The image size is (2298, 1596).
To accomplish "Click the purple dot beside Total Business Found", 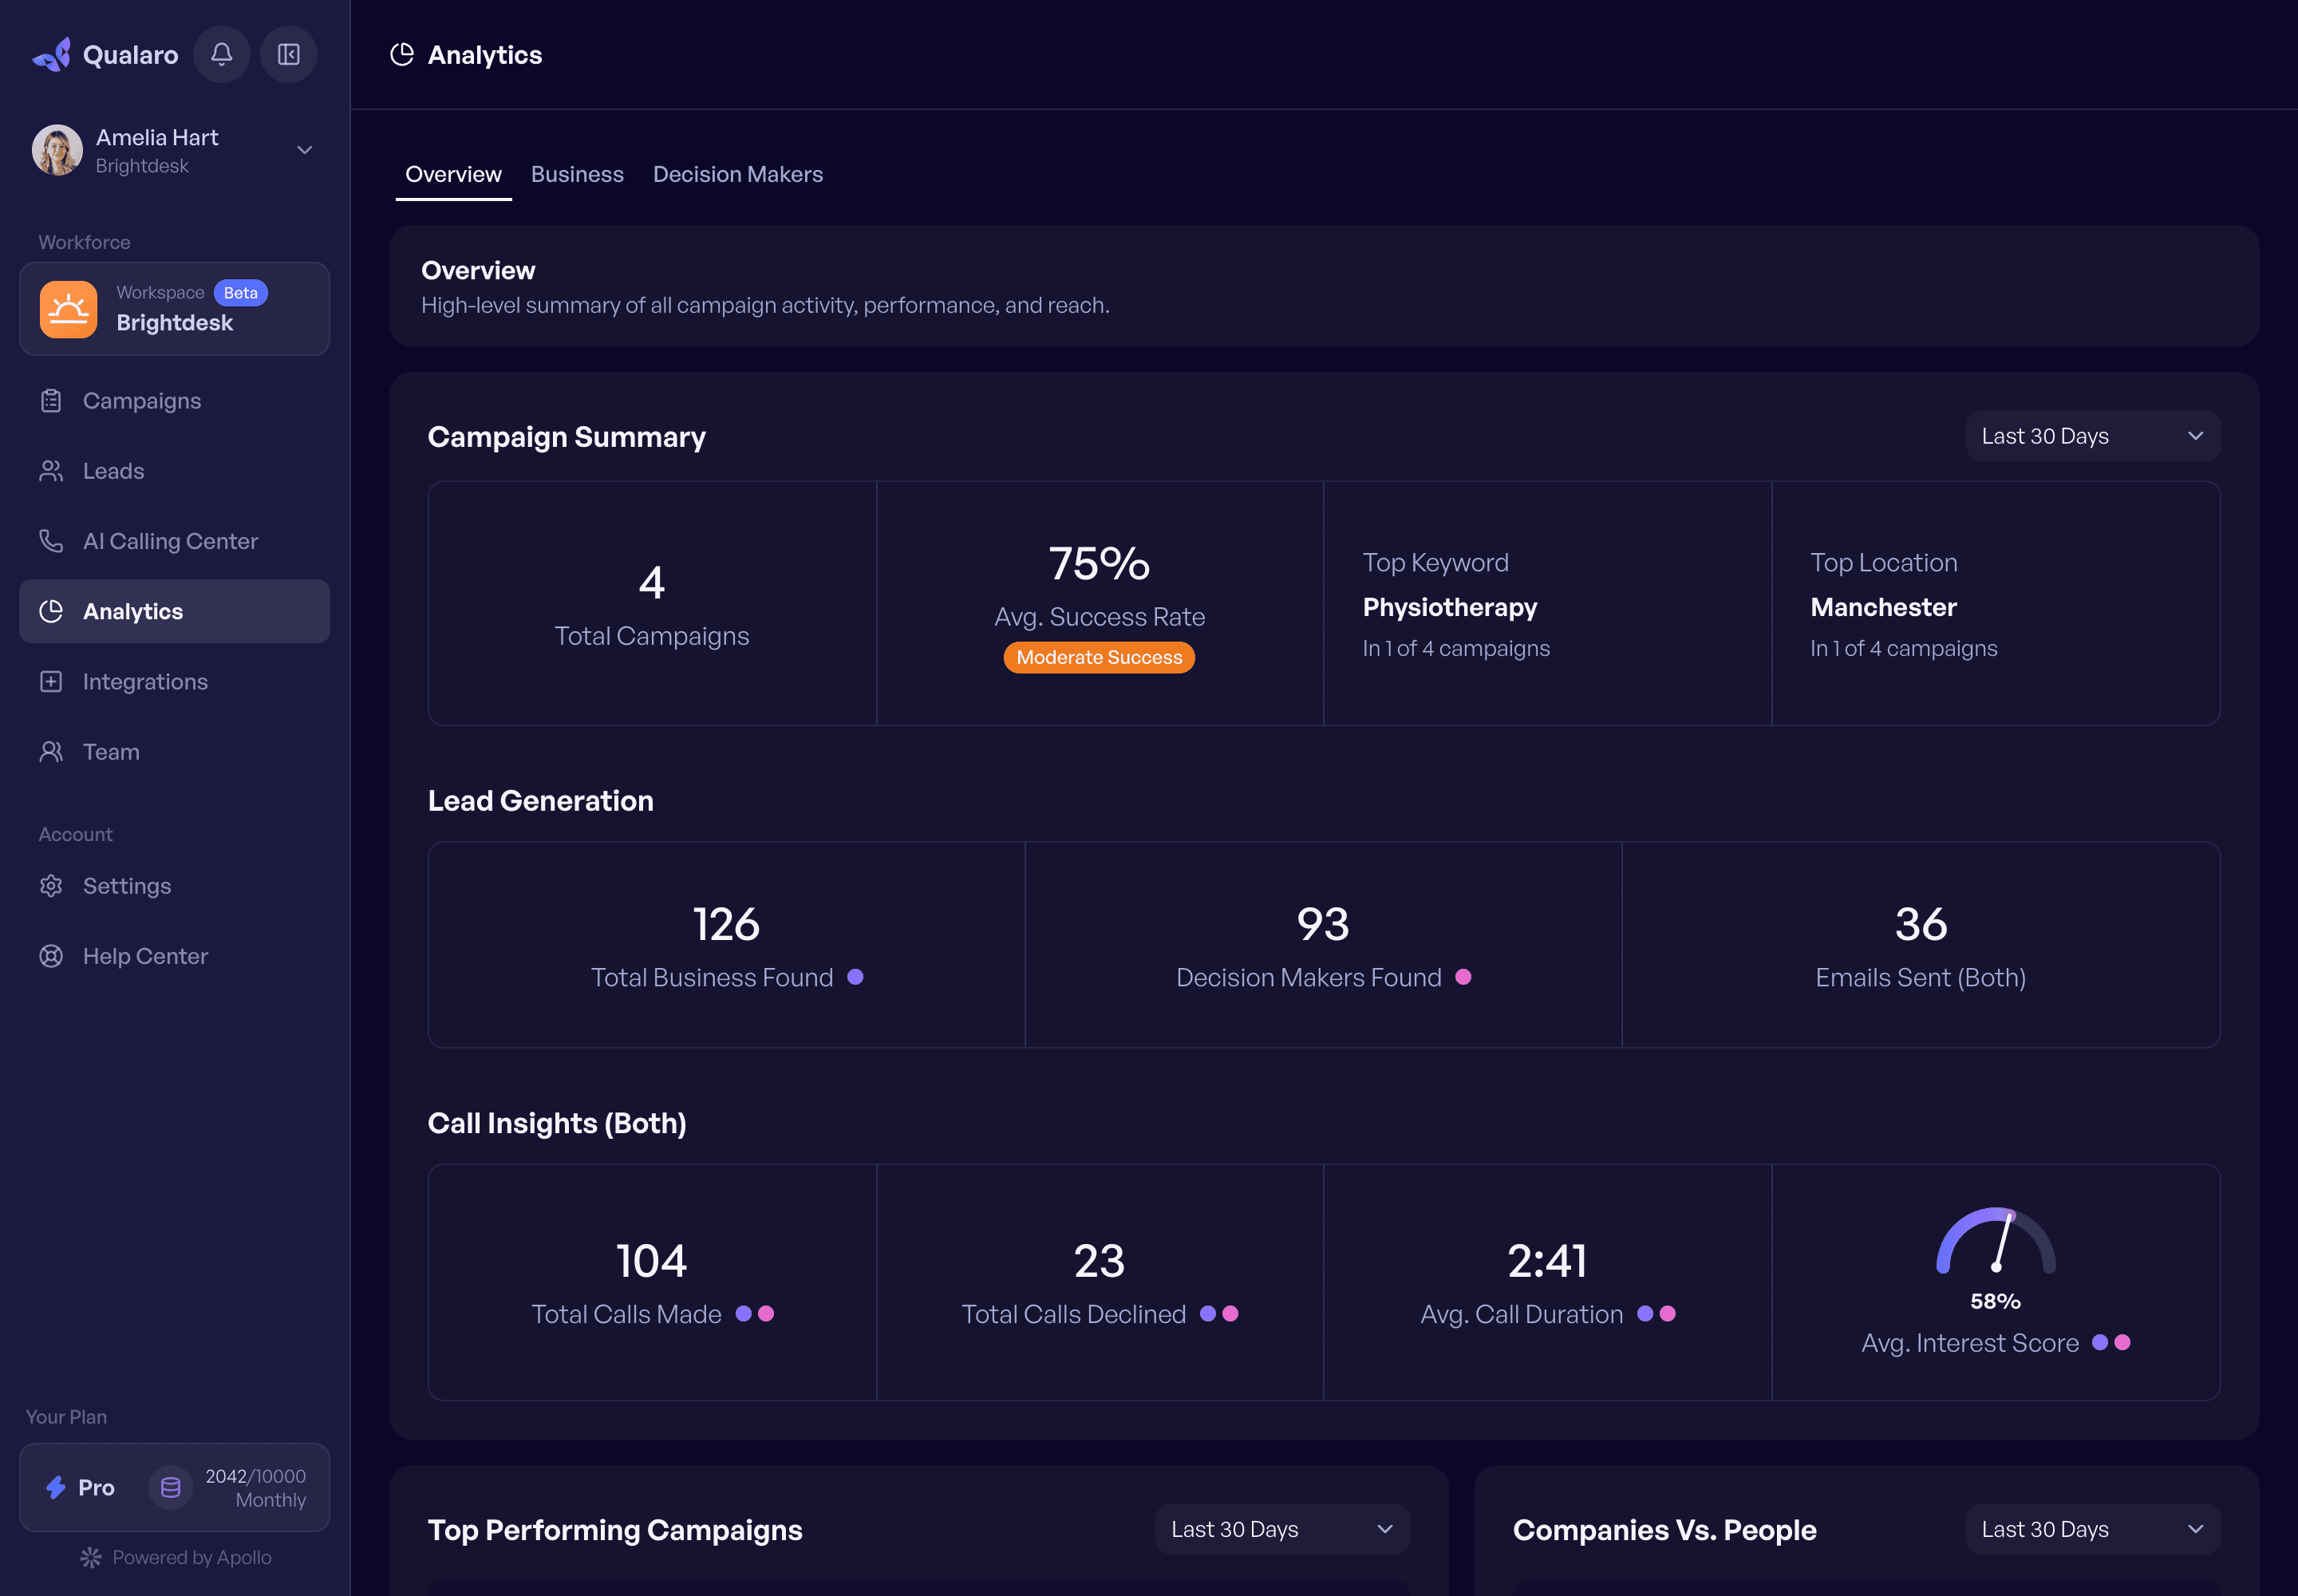I will [856, 977].
